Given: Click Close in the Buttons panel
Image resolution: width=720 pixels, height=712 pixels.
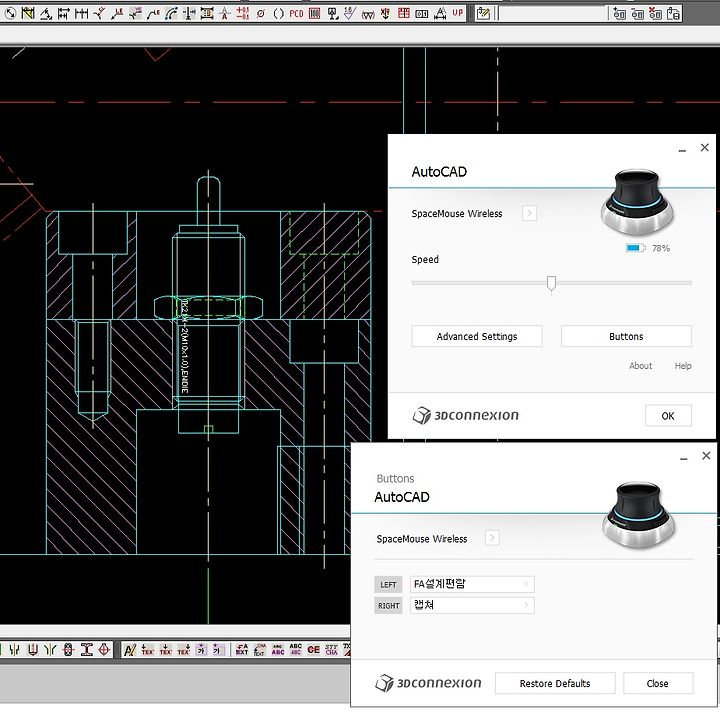Looking at the screenshot, I should (x=658, y=683).
